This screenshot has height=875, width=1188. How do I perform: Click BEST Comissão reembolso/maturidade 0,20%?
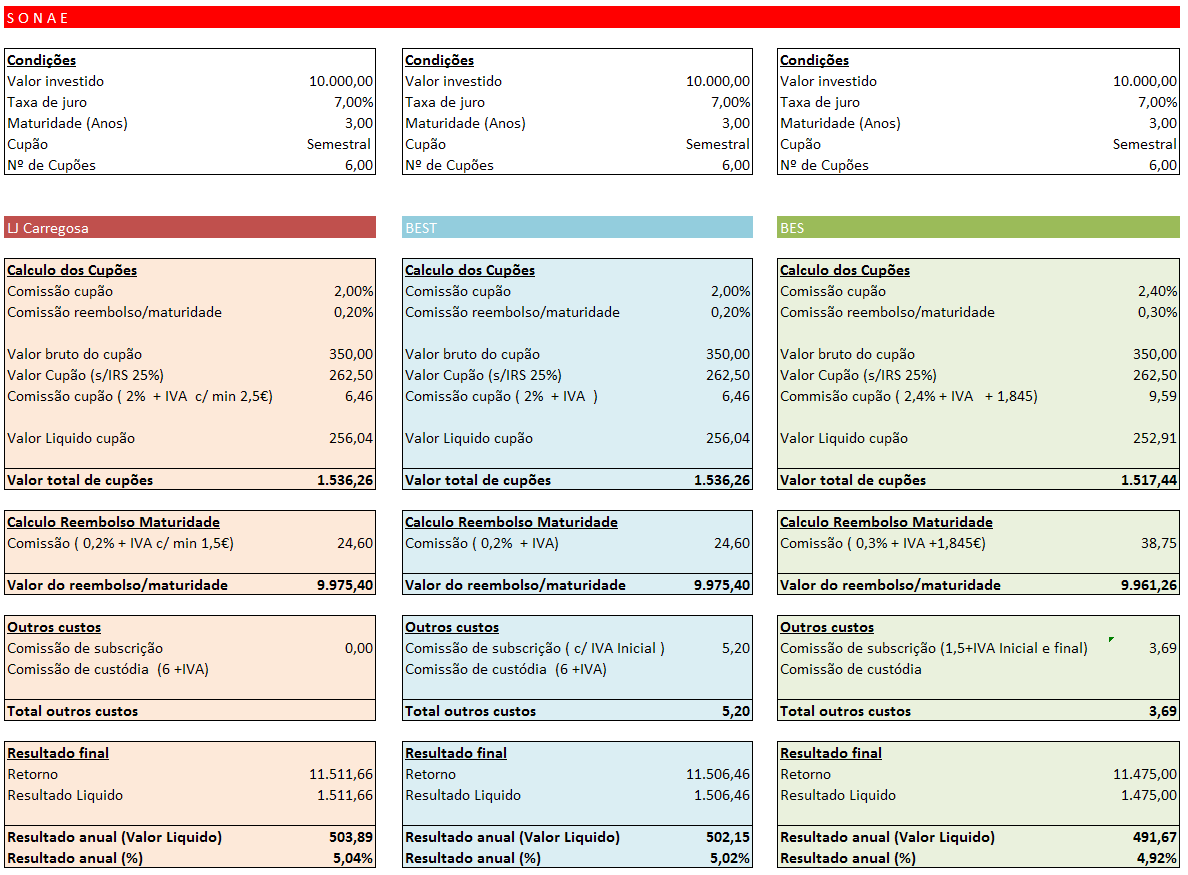pyautogui.click(x=730, y=312)
